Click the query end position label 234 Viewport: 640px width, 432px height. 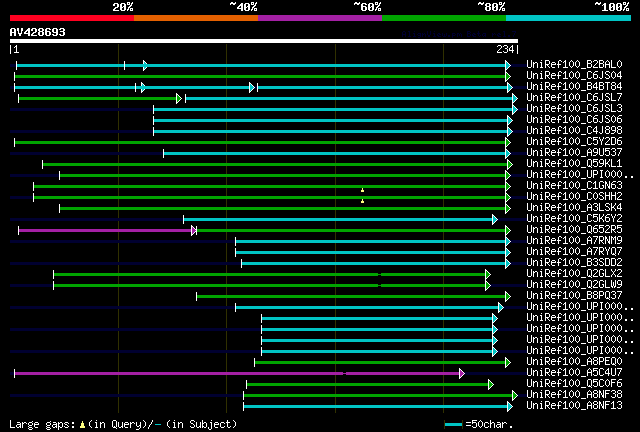click(505, 49)
